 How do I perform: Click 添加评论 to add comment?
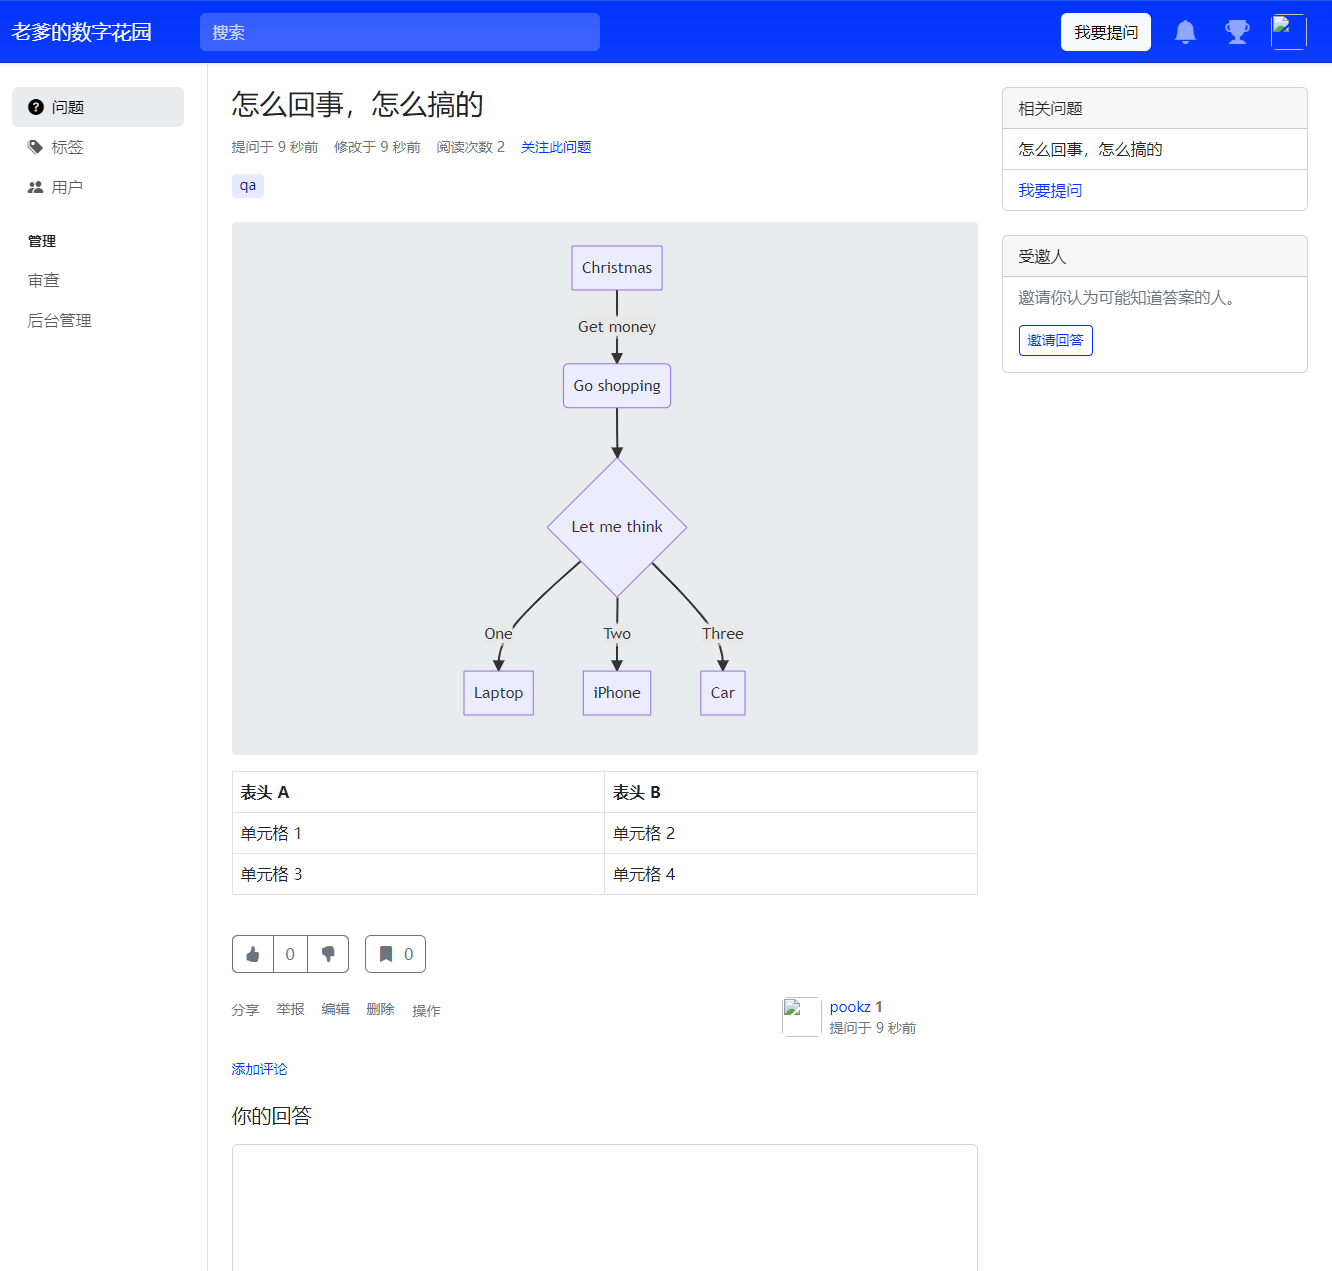click(259, 1069)
